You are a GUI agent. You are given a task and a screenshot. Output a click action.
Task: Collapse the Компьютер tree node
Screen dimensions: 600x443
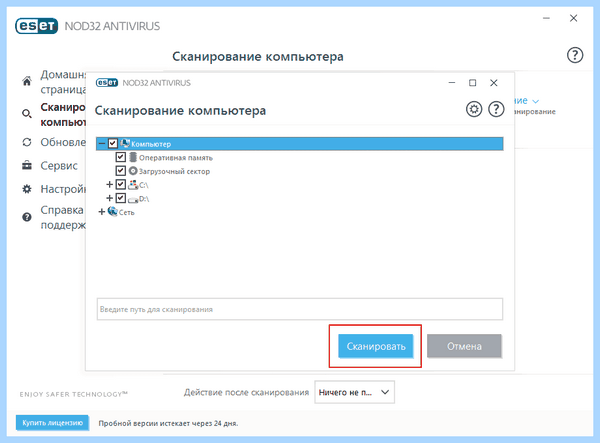click(102, 143)
